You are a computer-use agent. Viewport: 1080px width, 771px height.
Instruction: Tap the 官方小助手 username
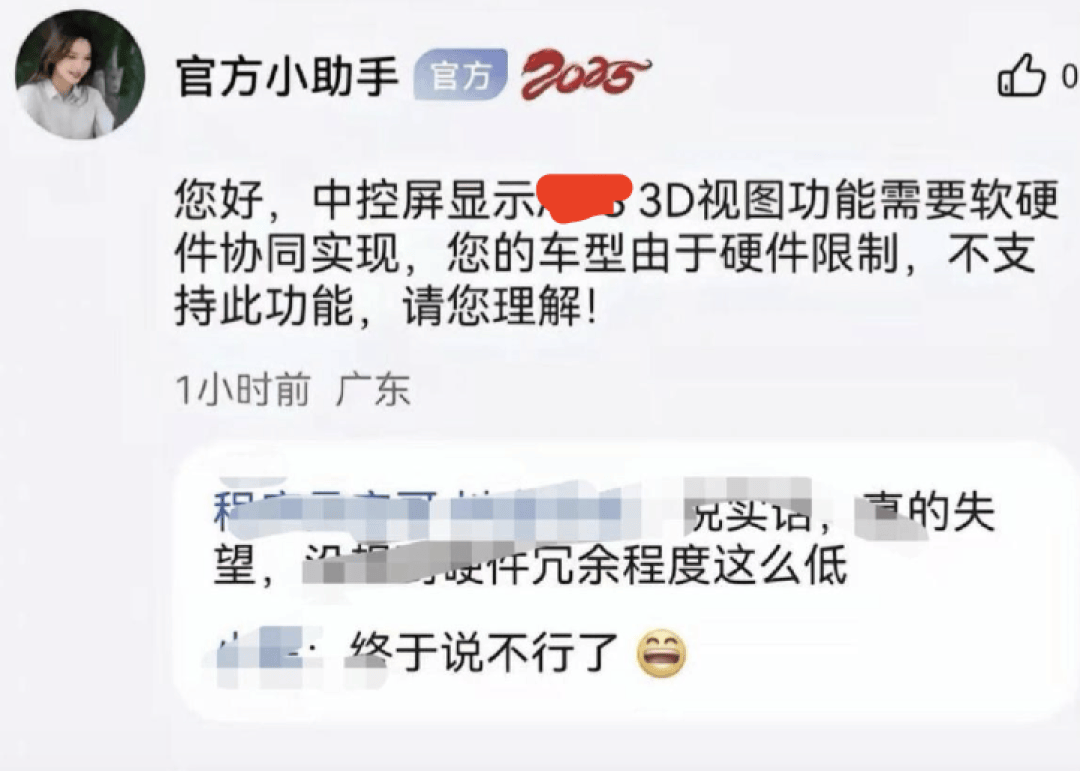coord(287,75)
